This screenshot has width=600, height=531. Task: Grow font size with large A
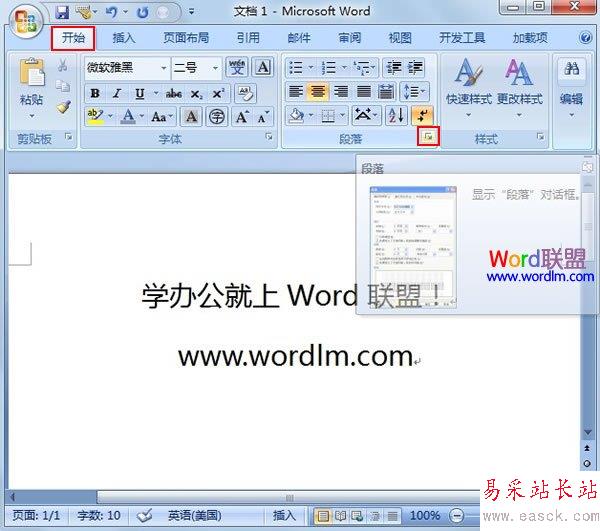pos(241,116)
